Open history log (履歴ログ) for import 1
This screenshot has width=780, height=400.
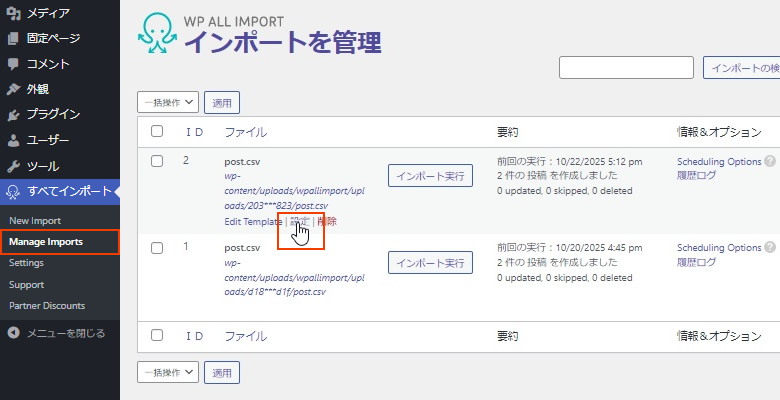point(696,262)
